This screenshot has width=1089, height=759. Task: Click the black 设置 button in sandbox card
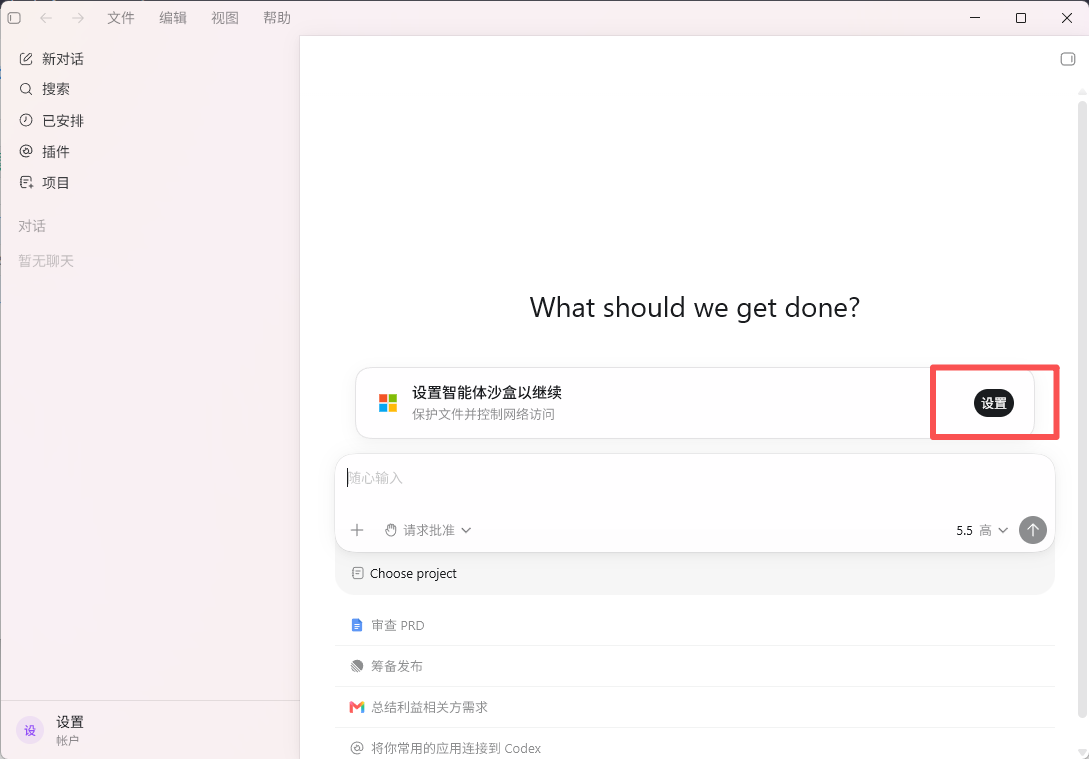(x=993, y=403)
